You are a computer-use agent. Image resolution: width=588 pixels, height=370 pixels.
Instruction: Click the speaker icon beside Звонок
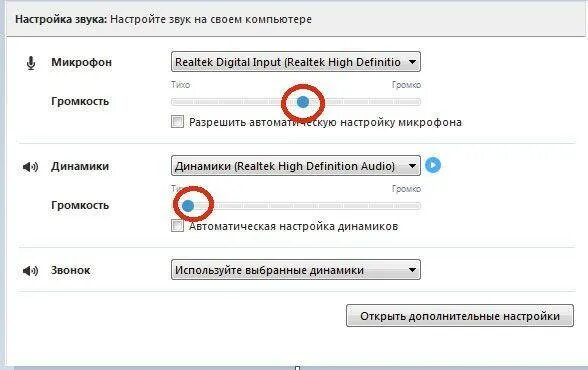[30, 270]
